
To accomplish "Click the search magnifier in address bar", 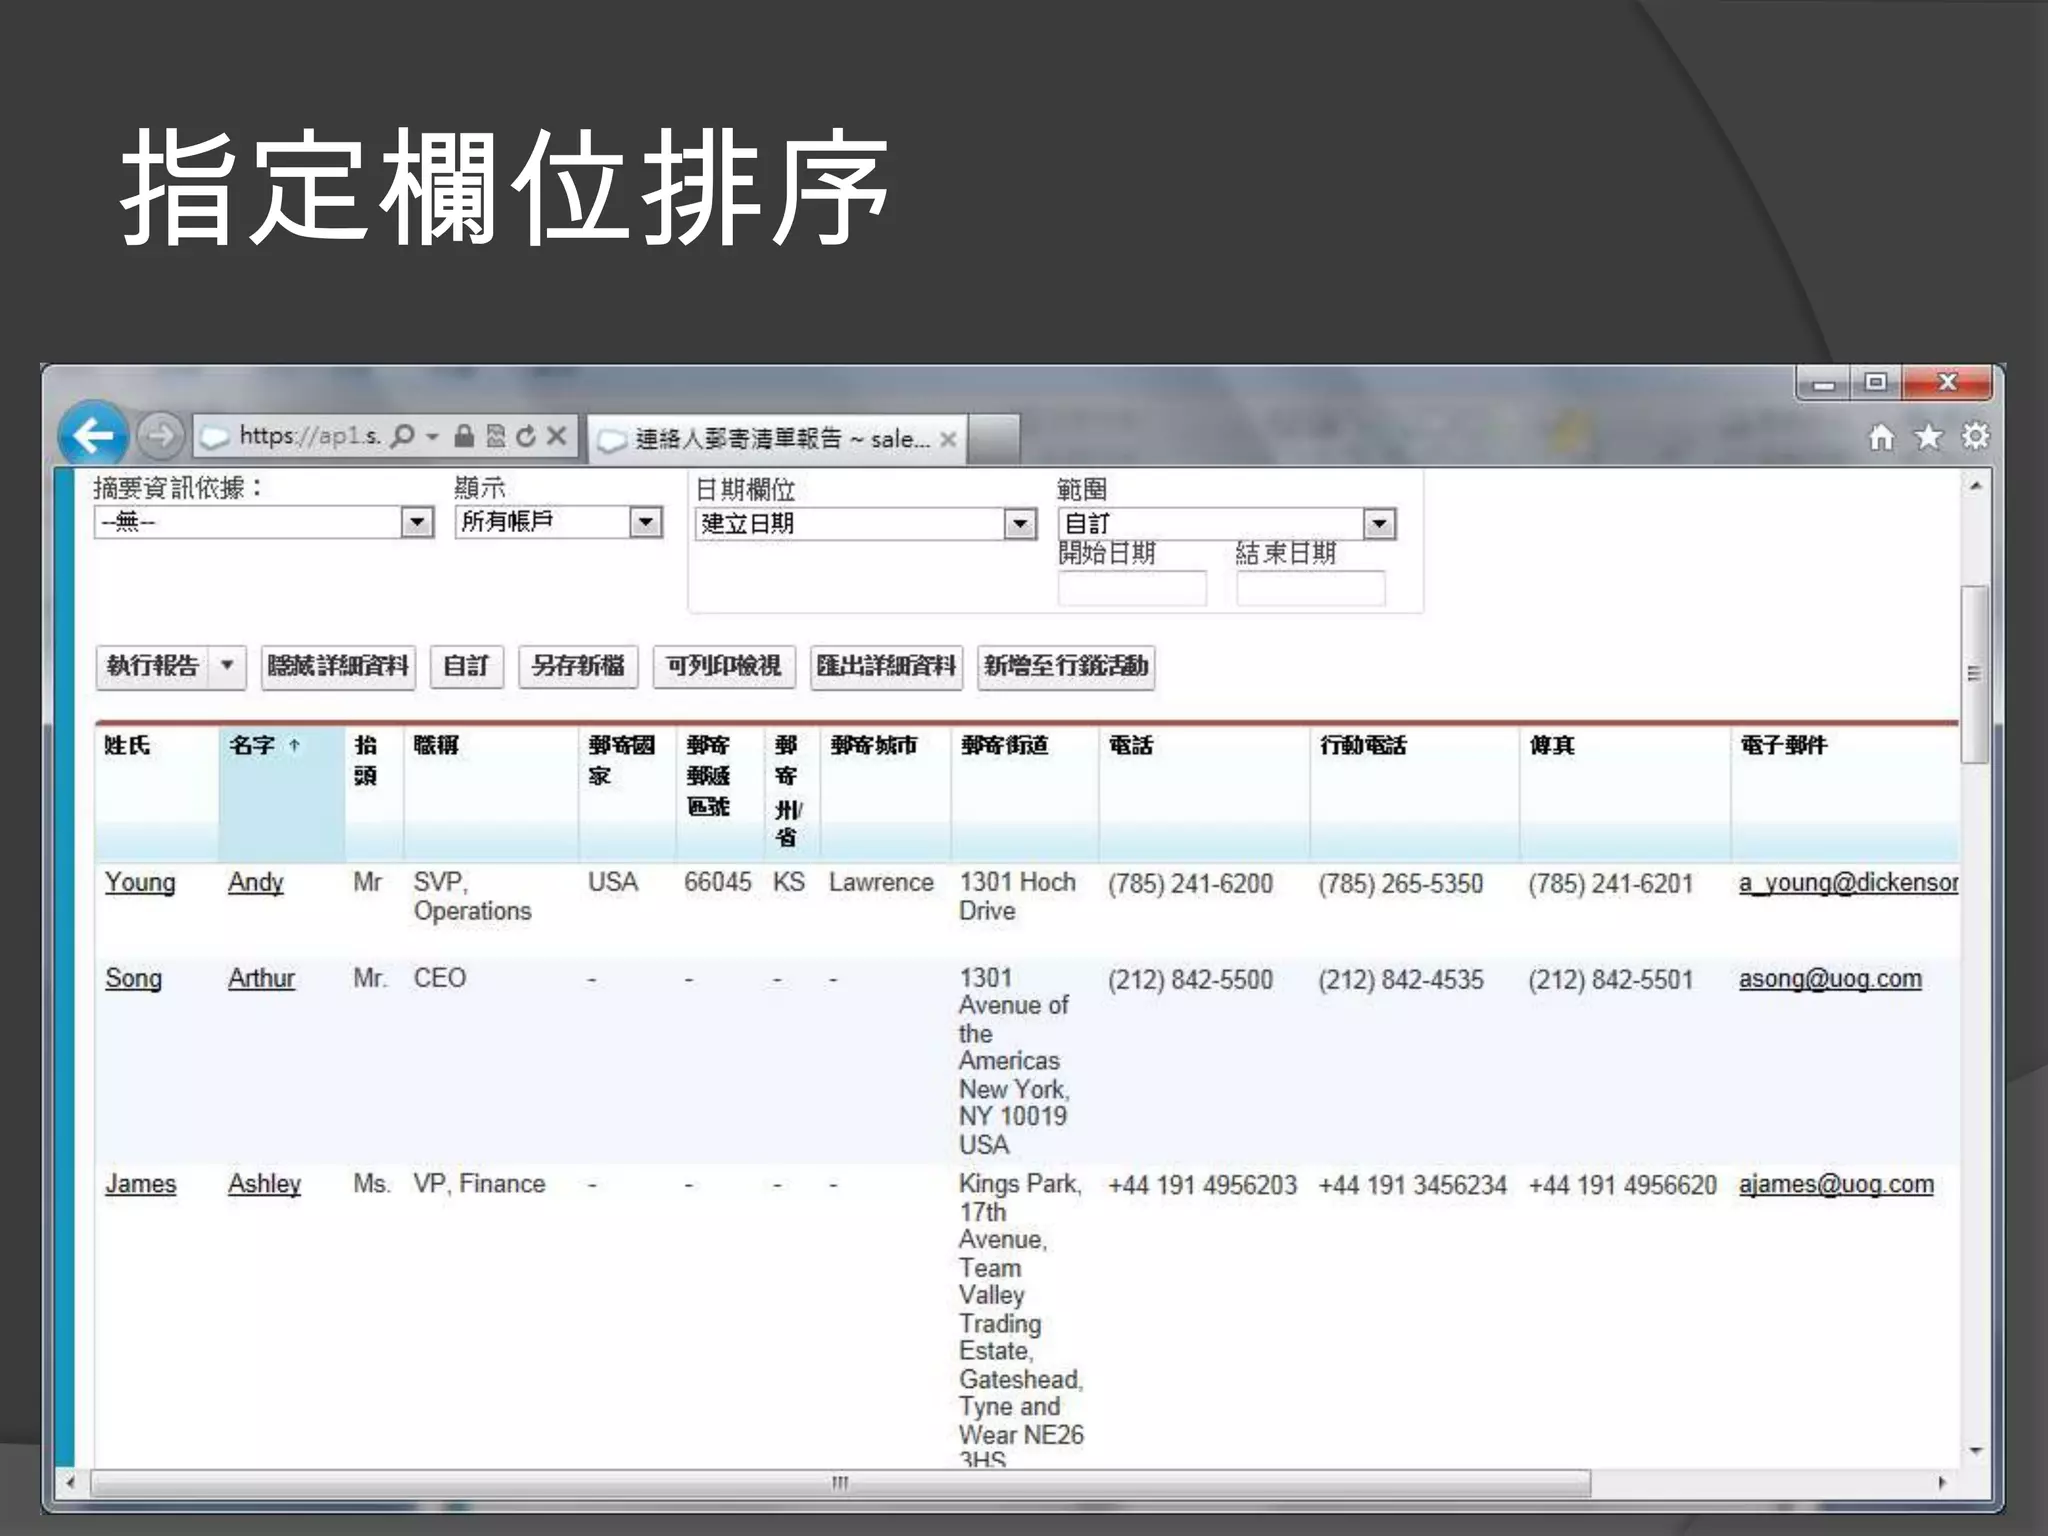I will [402, 436].
